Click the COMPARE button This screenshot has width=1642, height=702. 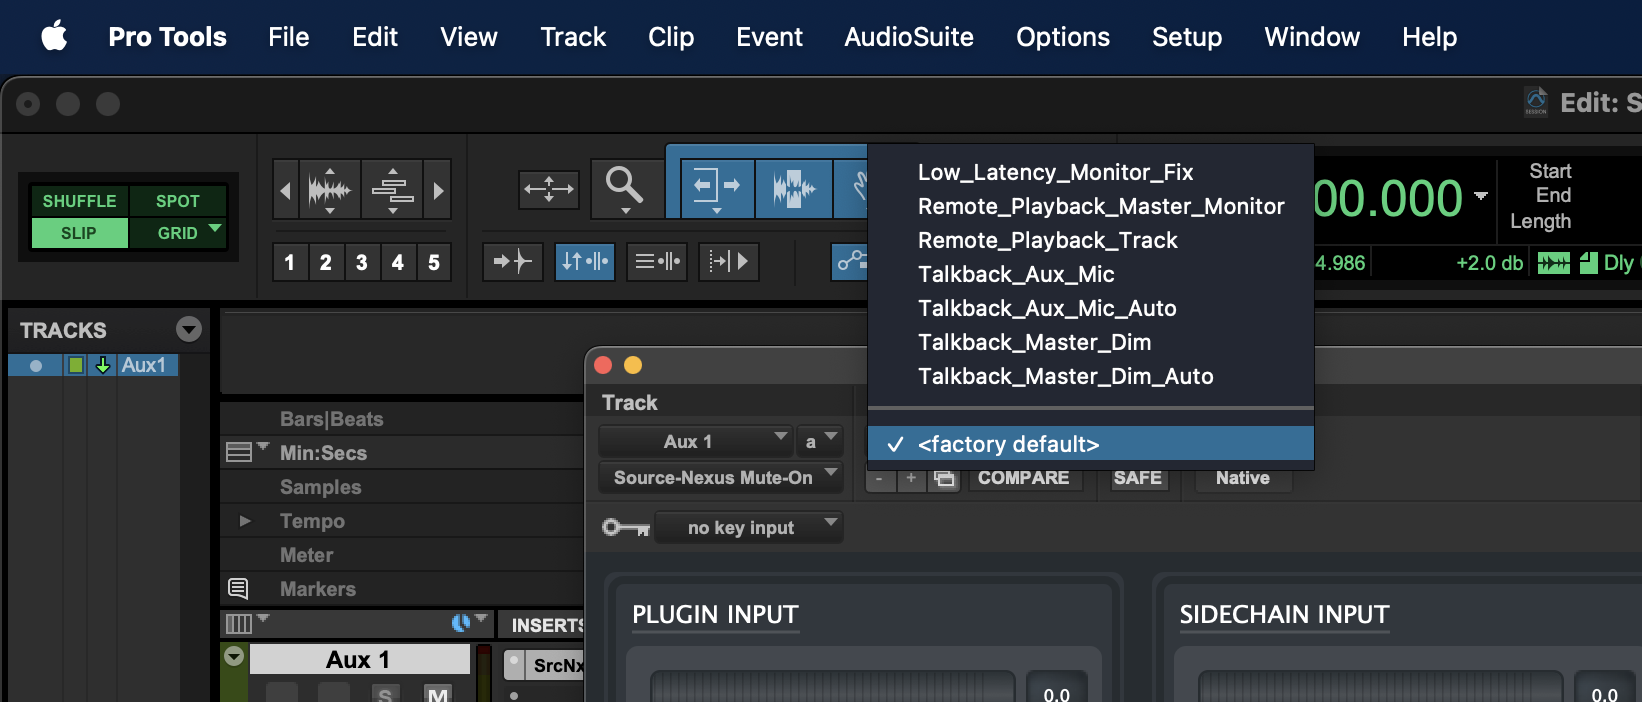1023,478
